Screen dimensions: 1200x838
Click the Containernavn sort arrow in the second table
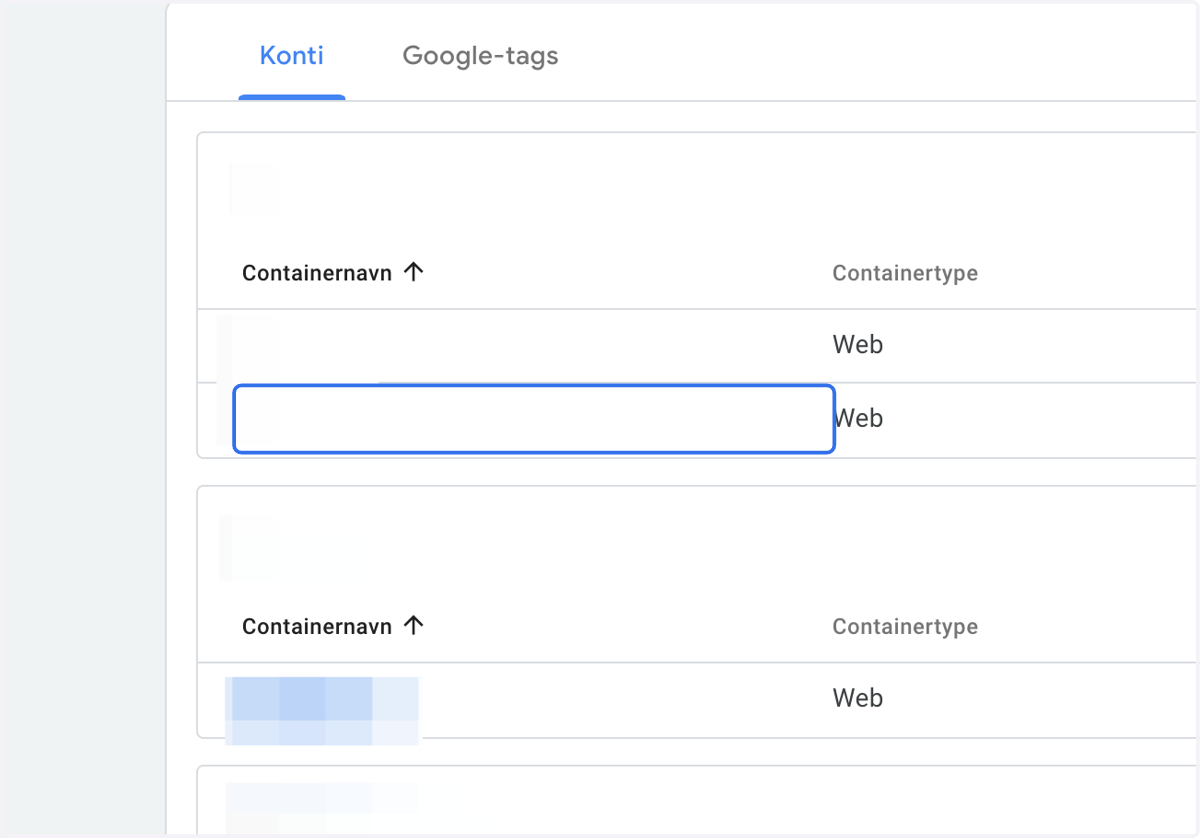point(414,626)
